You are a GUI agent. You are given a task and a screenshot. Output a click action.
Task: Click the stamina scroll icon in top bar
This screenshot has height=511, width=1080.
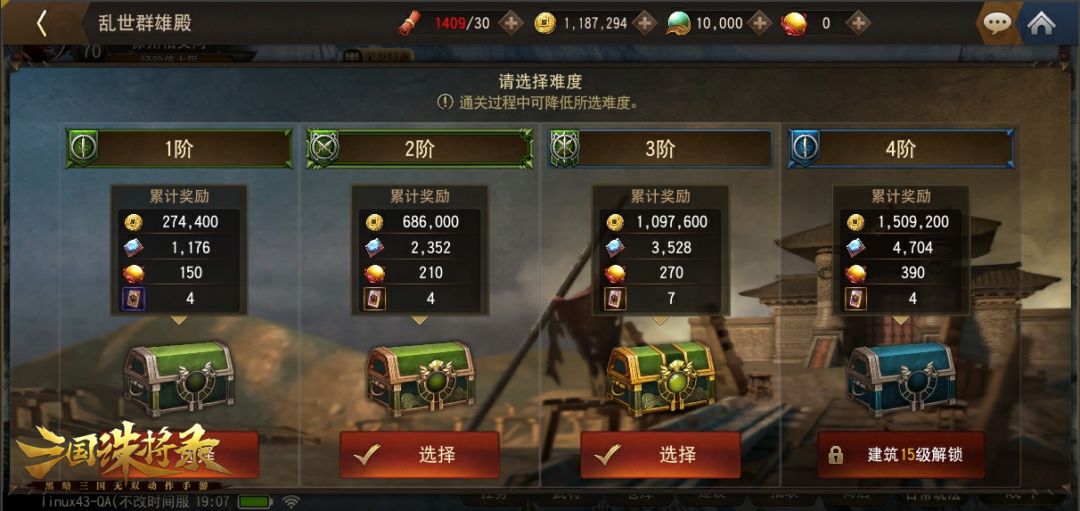point(409,23)
